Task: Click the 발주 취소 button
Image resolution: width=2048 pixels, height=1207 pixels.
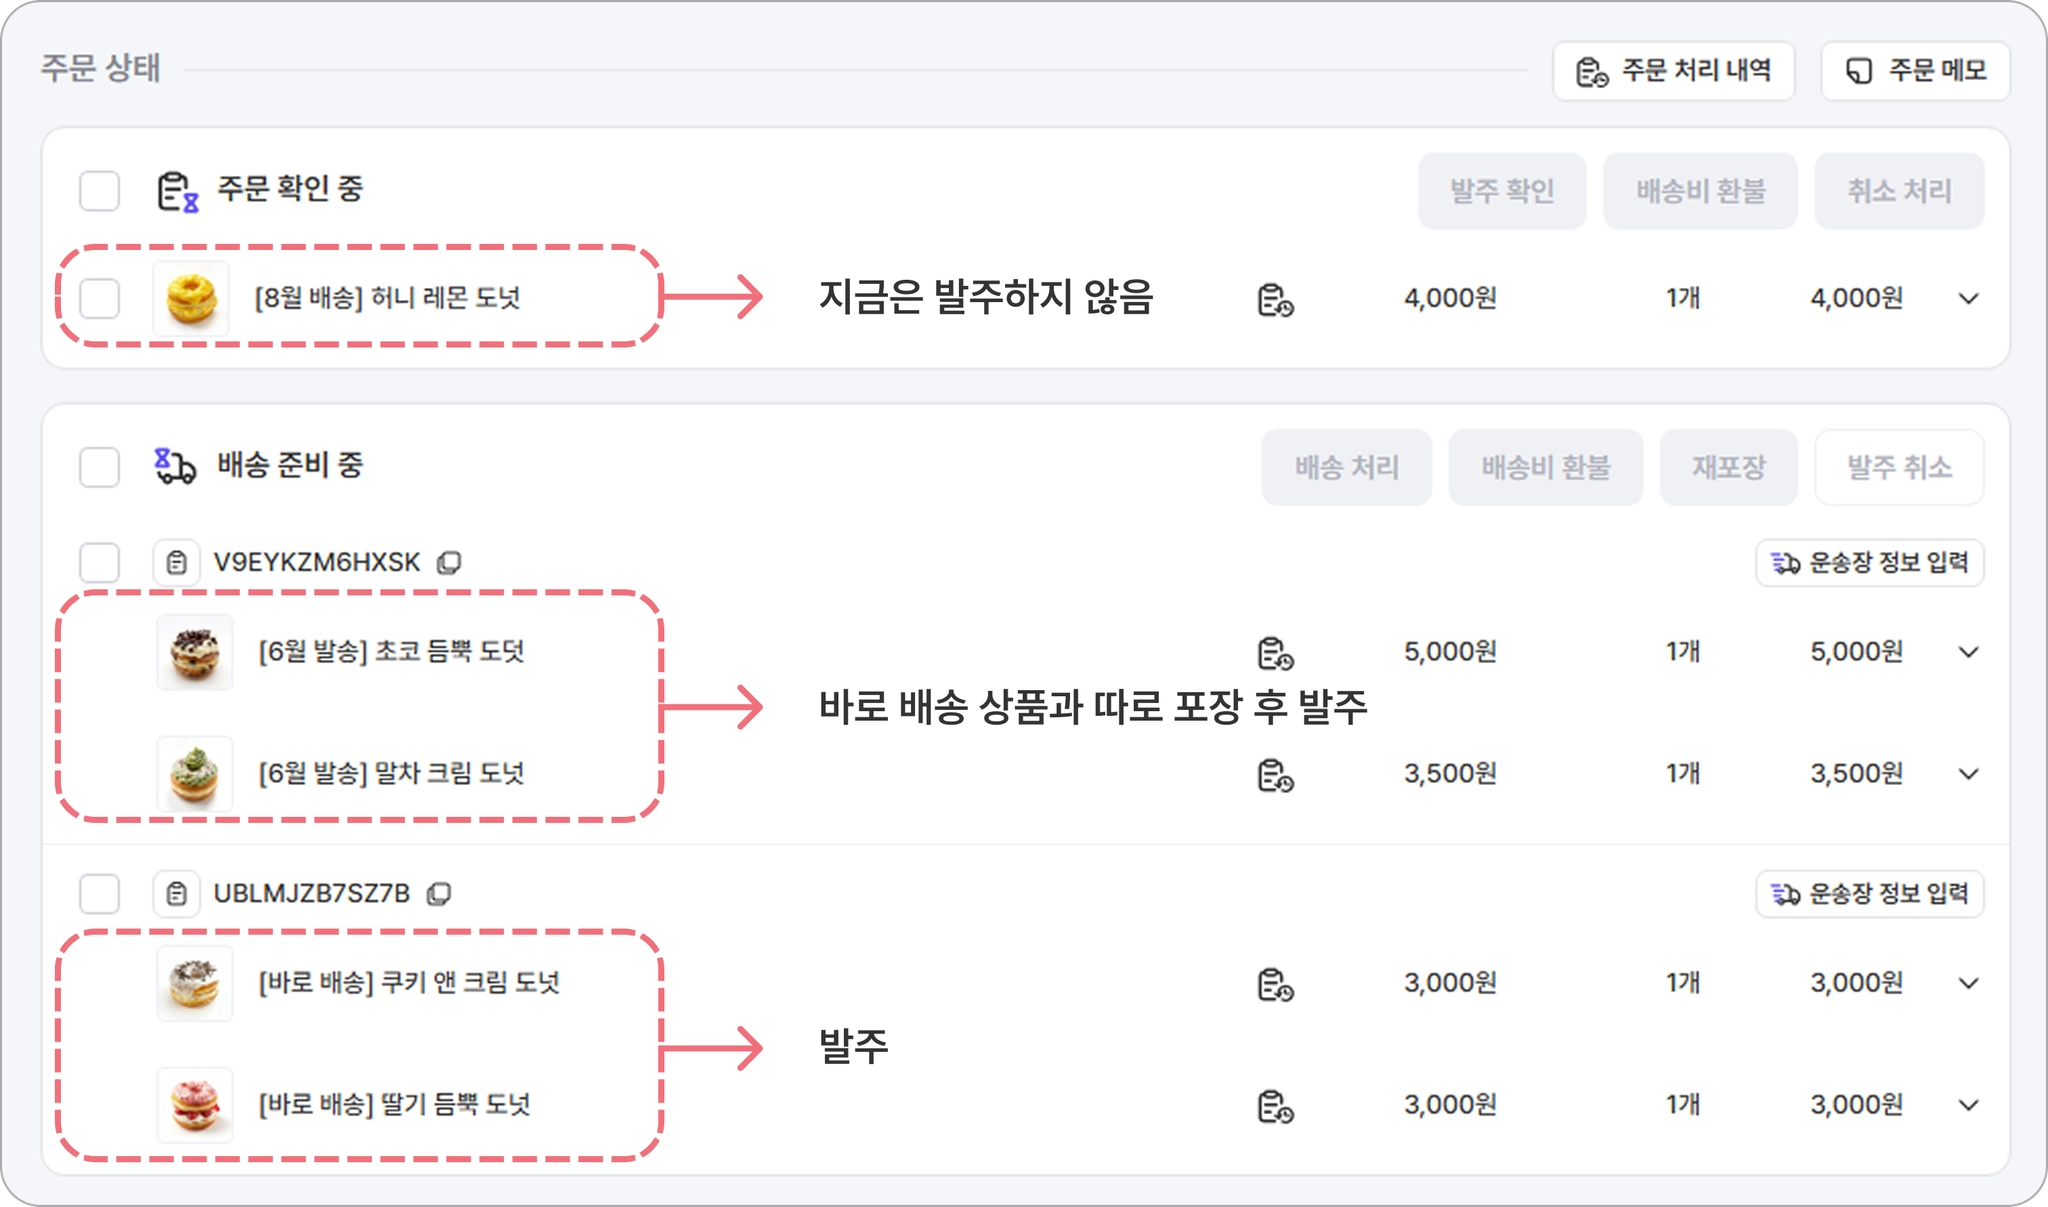Action: pyautogui.click(x=1899, y=467)
